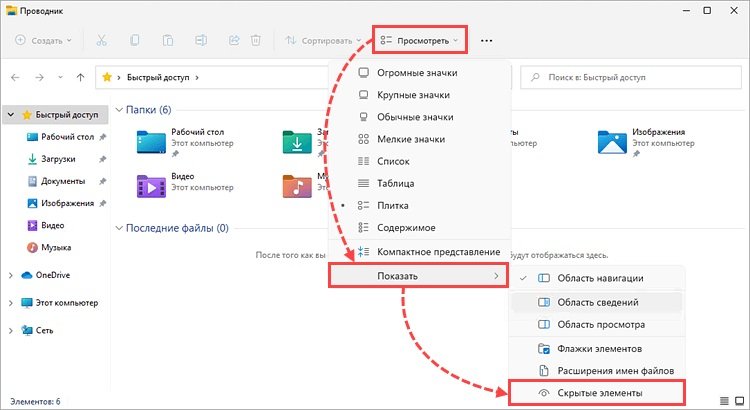Switch to details view icon in status bar

click(x=725, y=401)
